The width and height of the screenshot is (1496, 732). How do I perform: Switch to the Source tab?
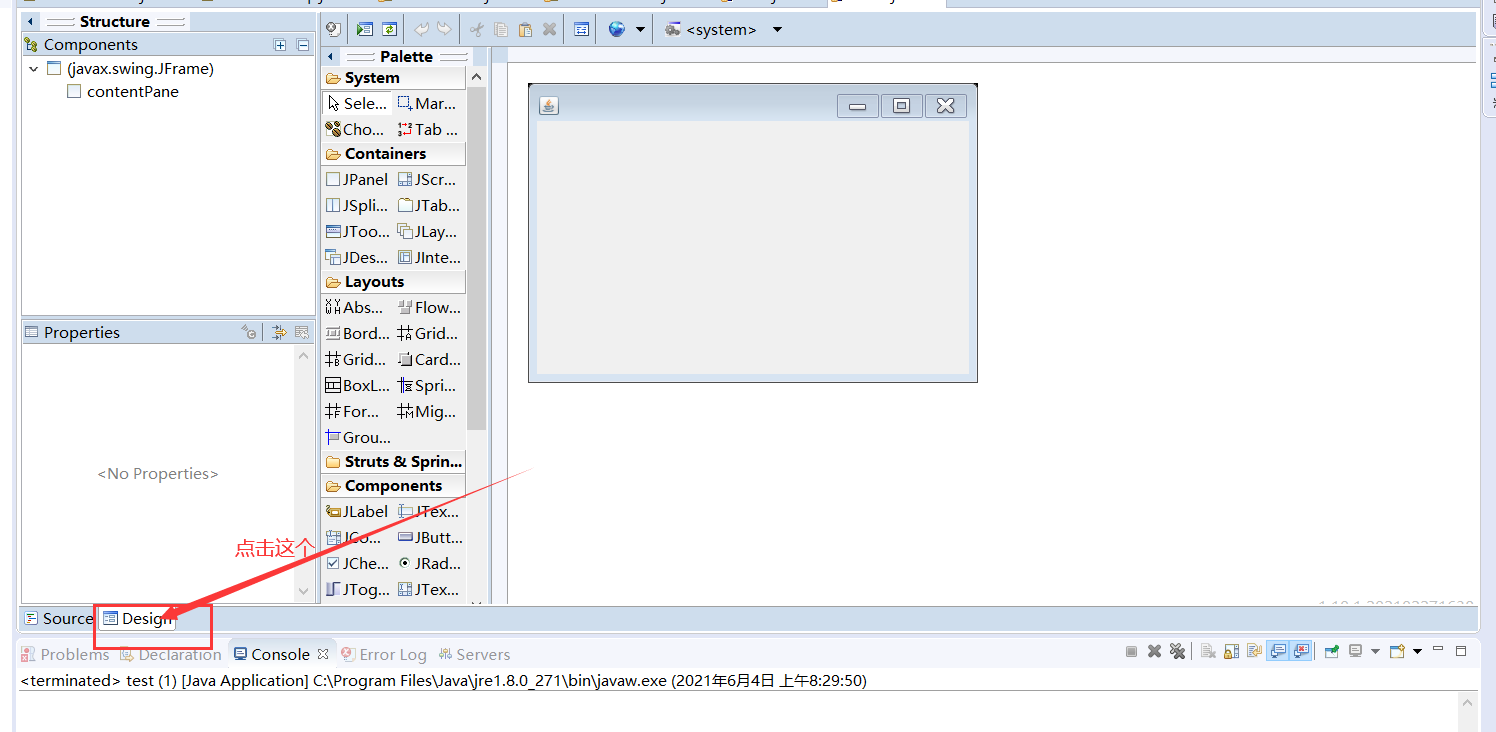[x=58, y=618]
